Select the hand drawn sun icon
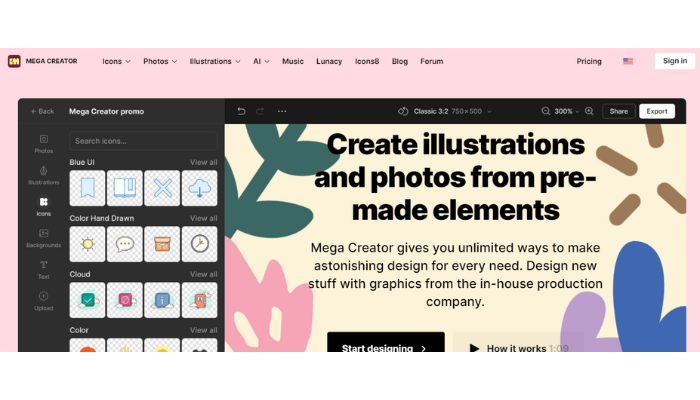 [88, 244]
